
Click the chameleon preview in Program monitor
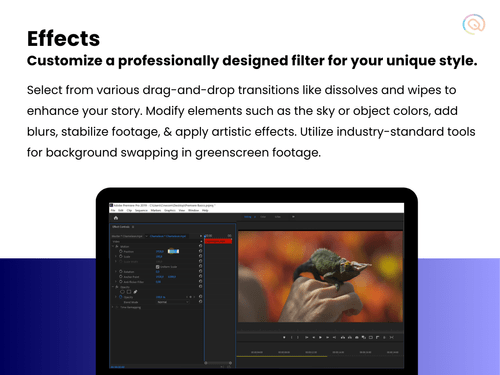pos(320,276)
